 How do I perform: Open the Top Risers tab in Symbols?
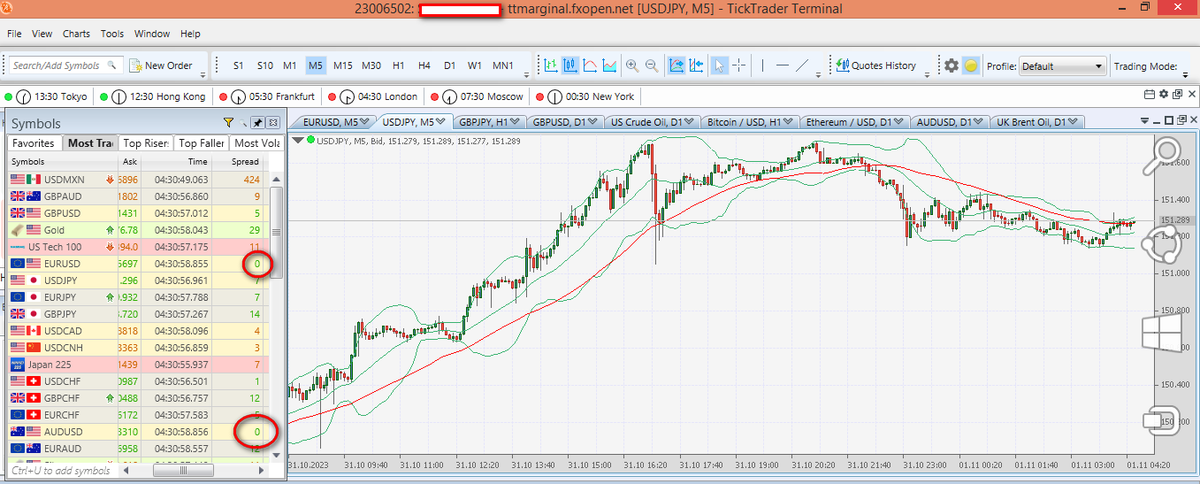click(146, 143)
